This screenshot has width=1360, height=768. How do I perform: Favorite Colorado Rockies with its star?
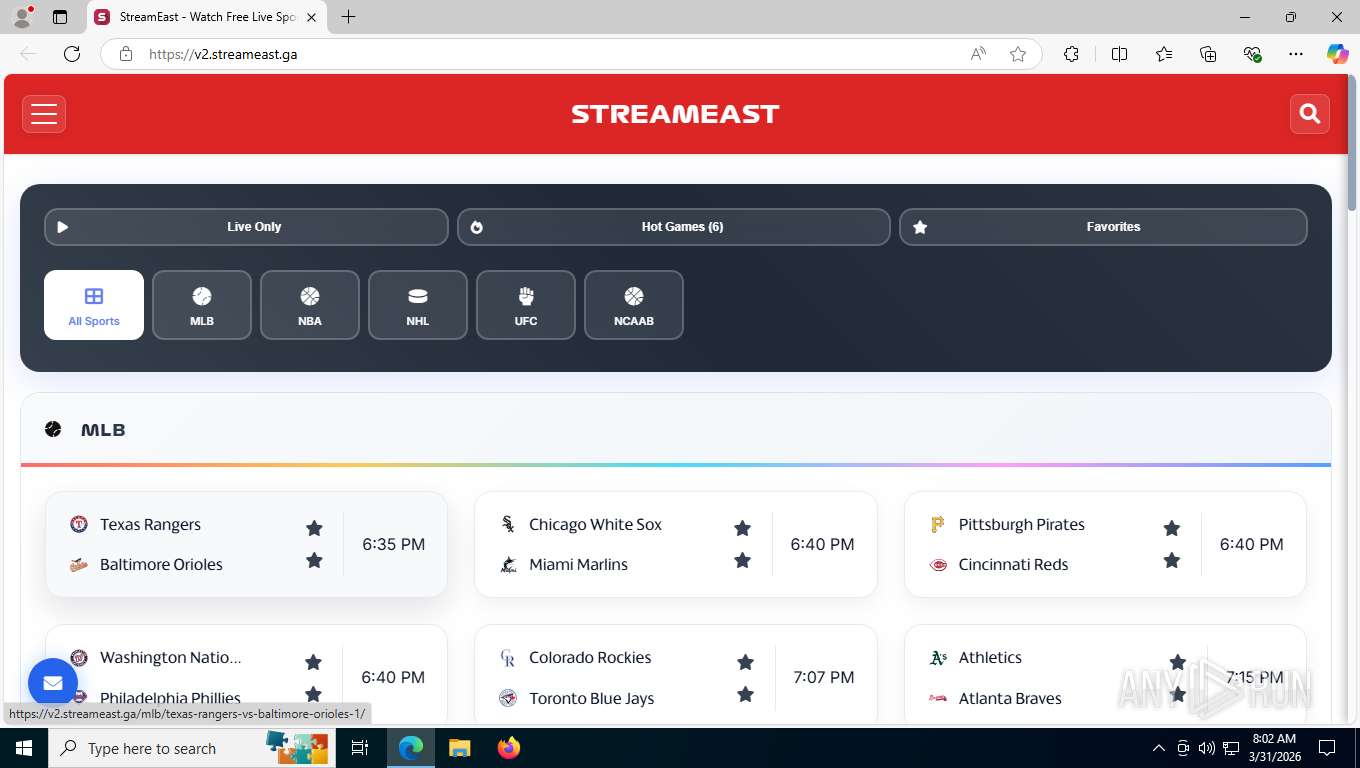[745, 662]
